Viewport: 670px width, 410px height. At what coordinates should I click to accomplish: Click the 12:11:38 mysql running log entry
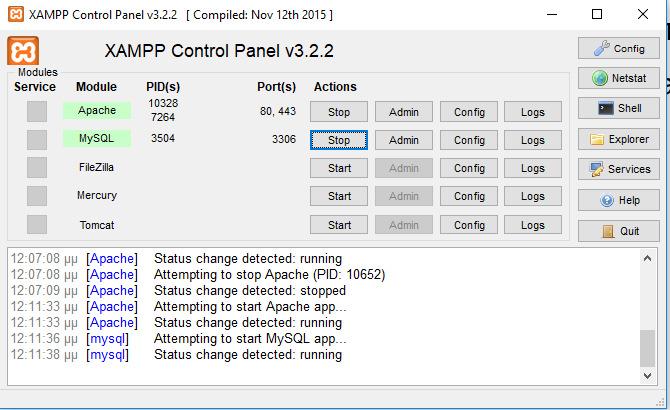coord(176,355)
